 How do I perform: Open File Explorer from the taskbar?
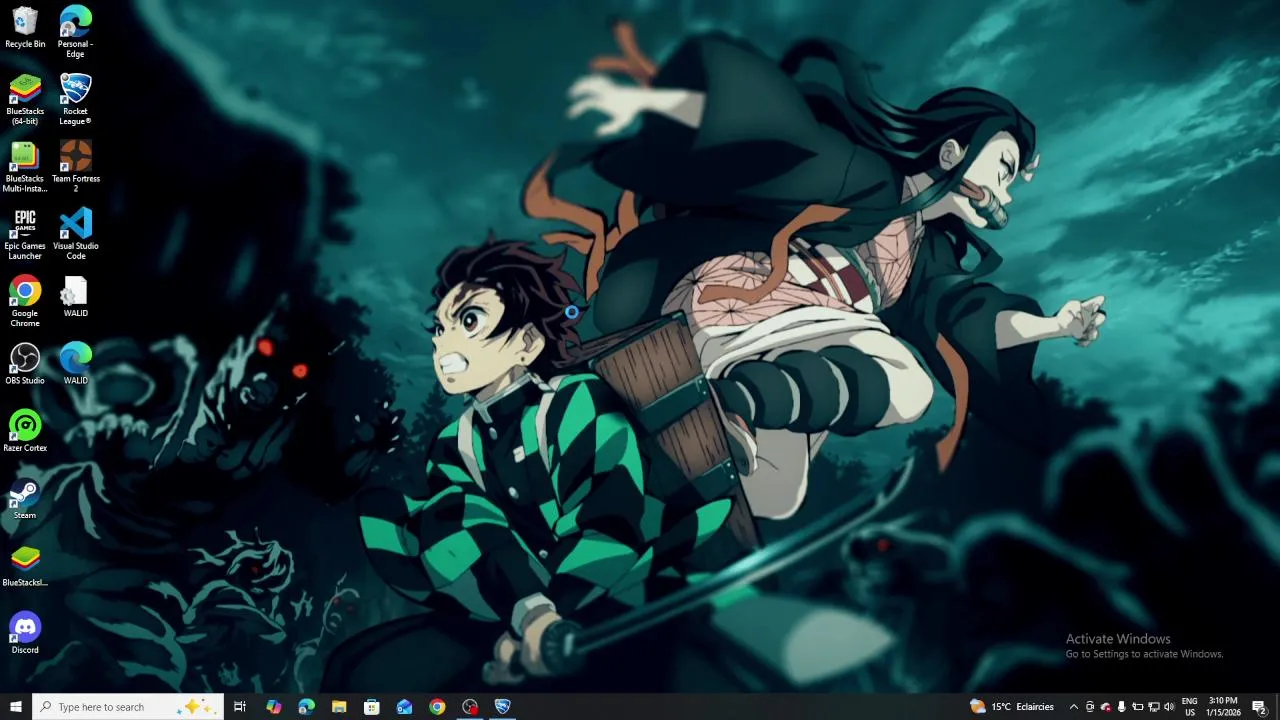(339, 707)
